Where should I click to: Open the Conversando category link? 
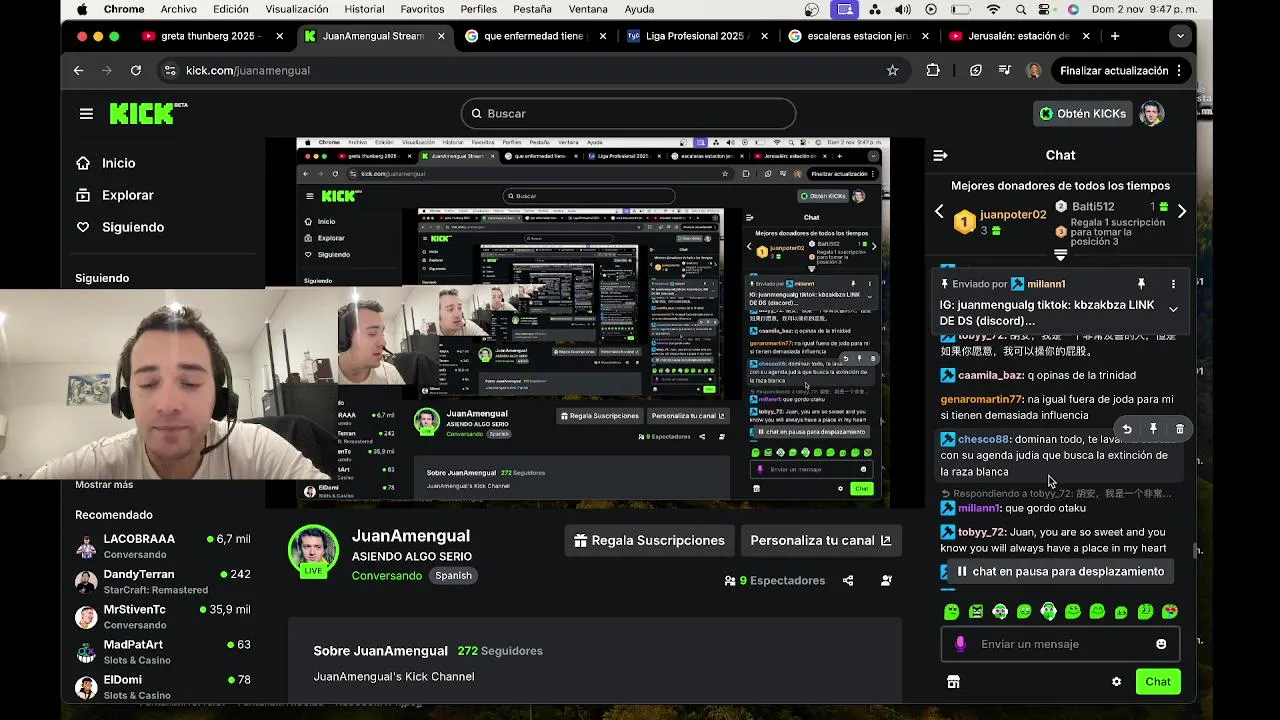(x=386, y=576)
